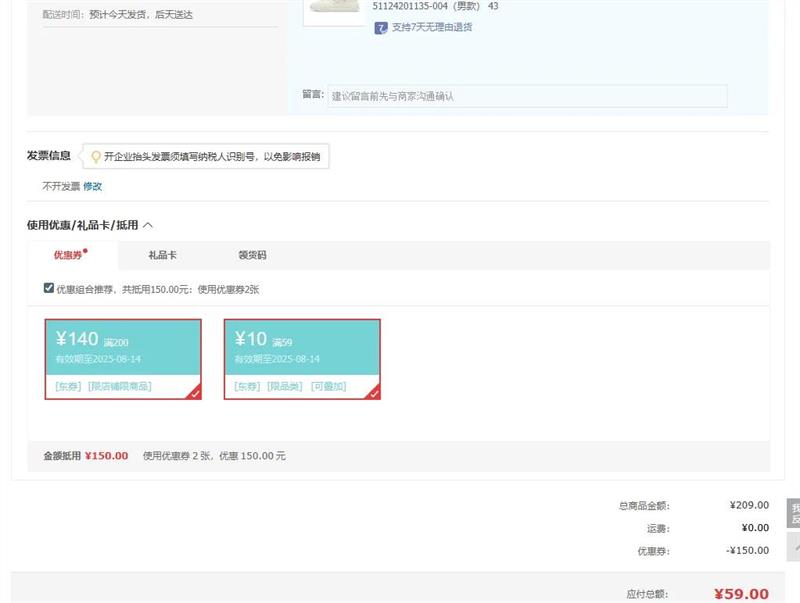800x603 pixels.
Task: Collapse the 使用优惠/礼品卡/抵用 section arrow
Action: [148, 225]
